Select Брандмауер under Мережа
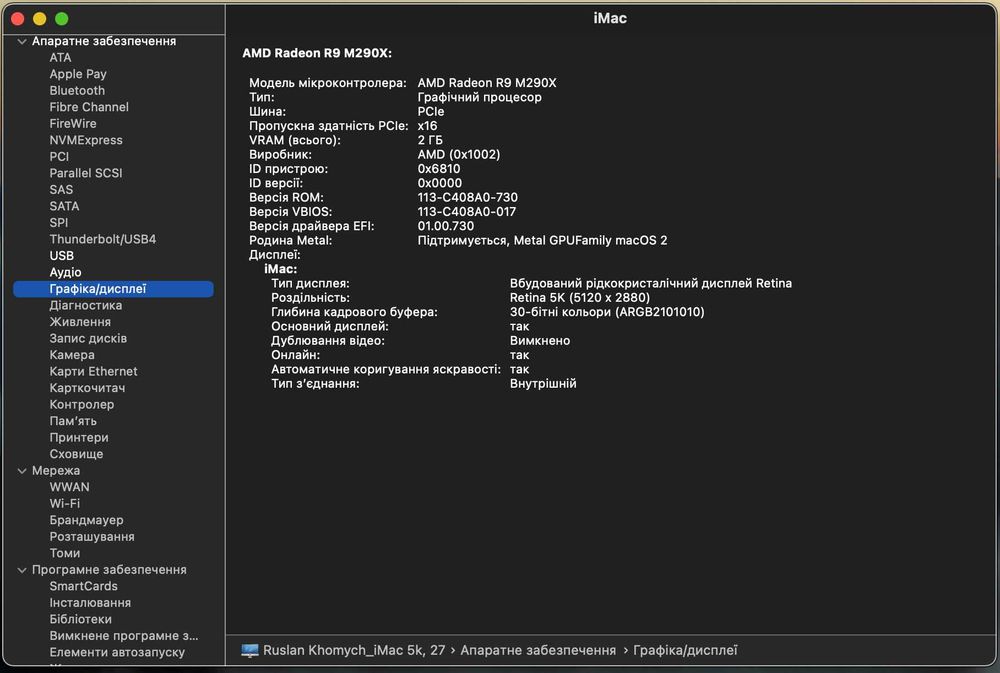This screenshot has height=673, width=1000. (x=87, y=520)
